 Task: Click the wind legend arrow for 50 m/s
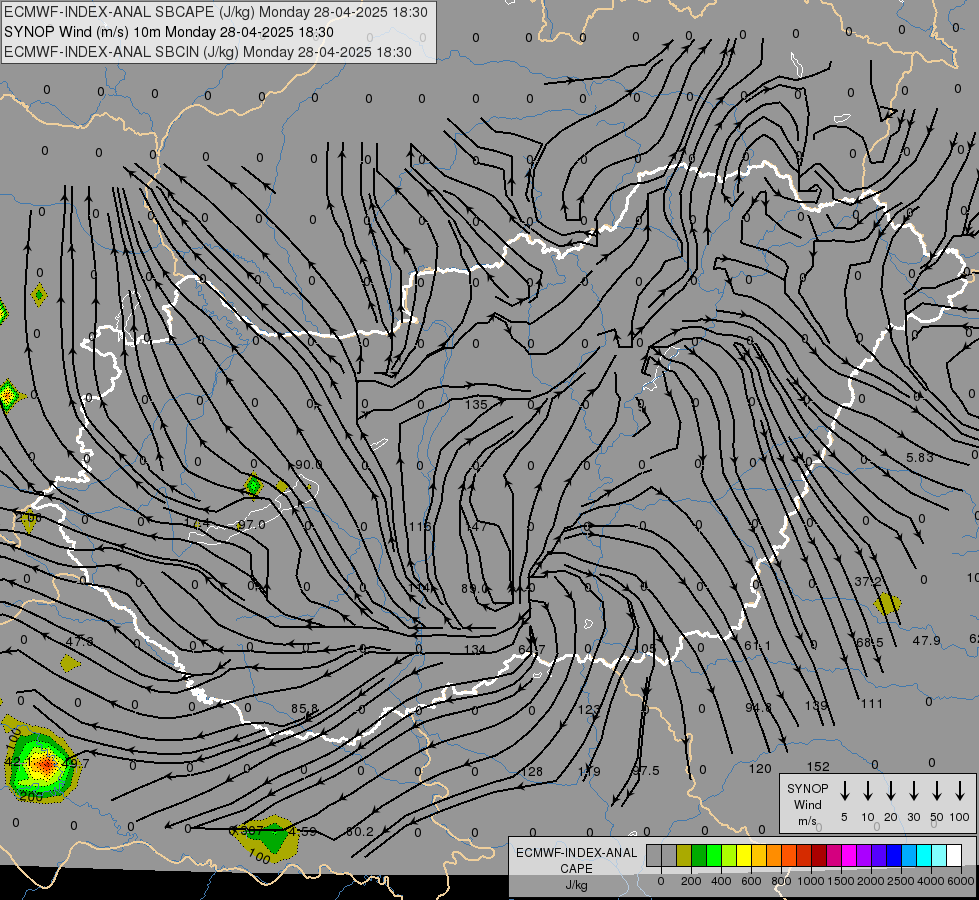(x=937, y=791)
